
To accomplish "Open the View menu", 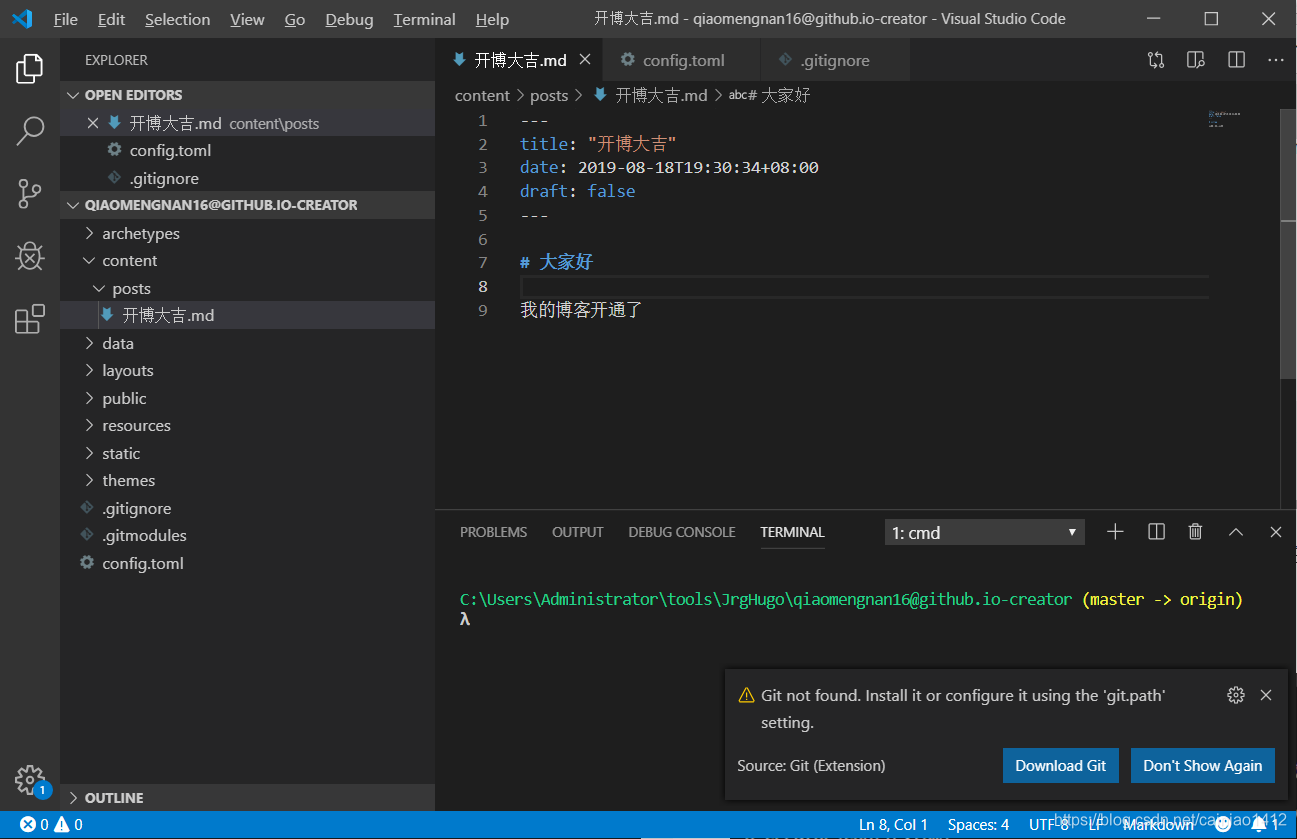I will point(247,19).
